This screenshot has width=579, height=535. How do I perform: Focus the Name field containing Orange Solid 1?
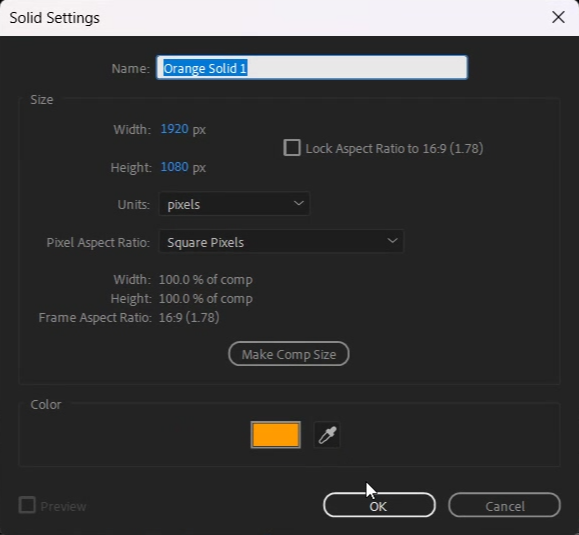tap(312, 68)
